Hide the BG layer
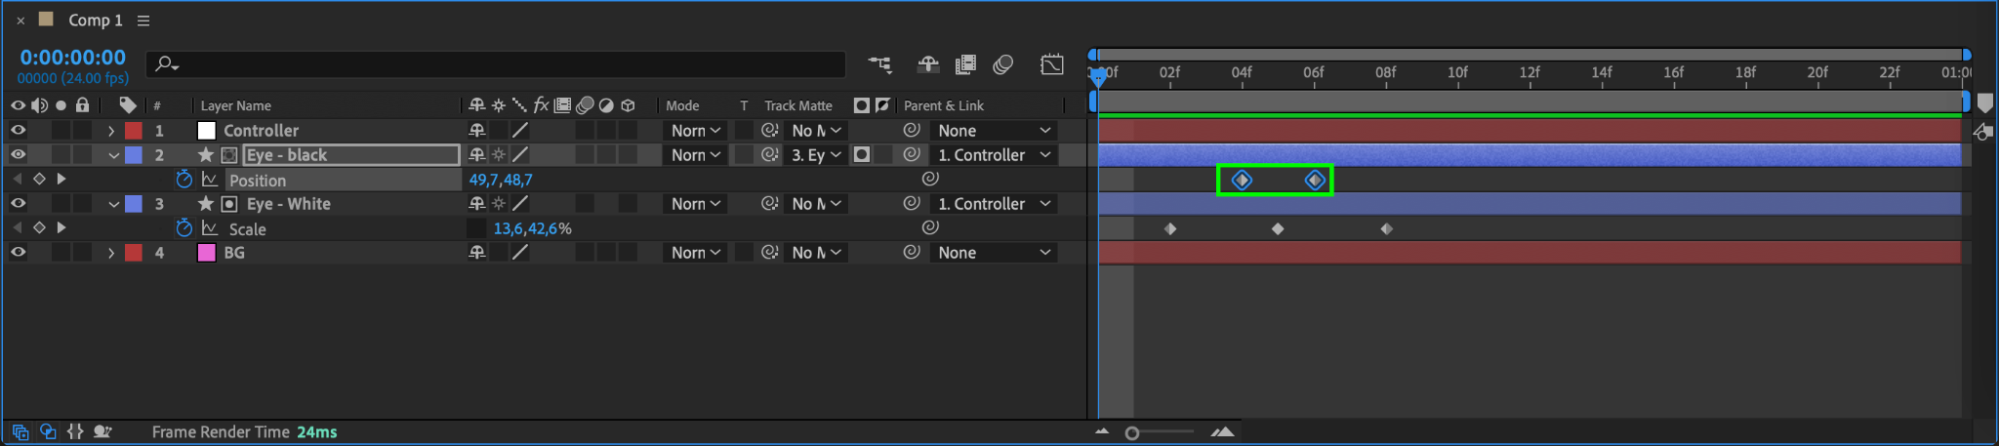The height and width of the screenshot is (447, 1999). 18,253
